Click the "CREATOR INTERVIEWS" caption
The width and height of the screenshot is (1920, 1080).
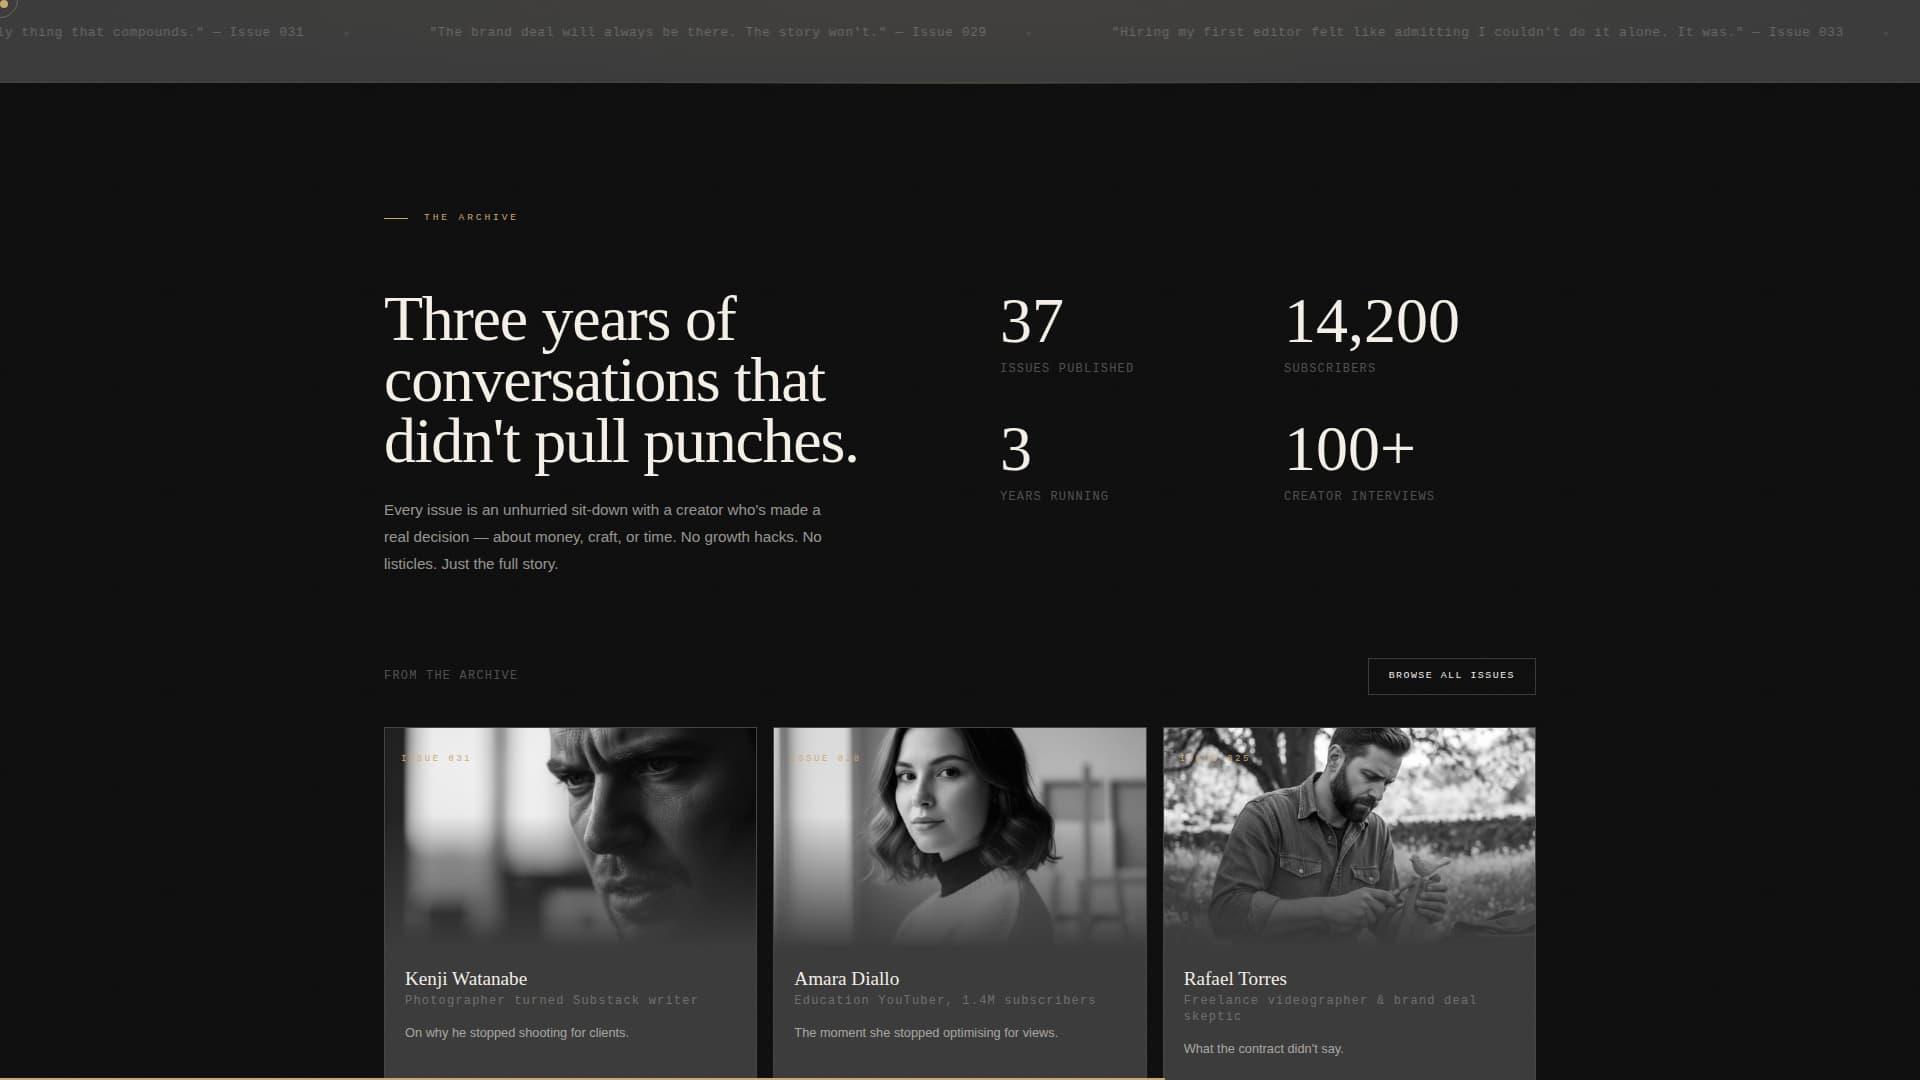pyautogui.click(x=1359, y=496)
